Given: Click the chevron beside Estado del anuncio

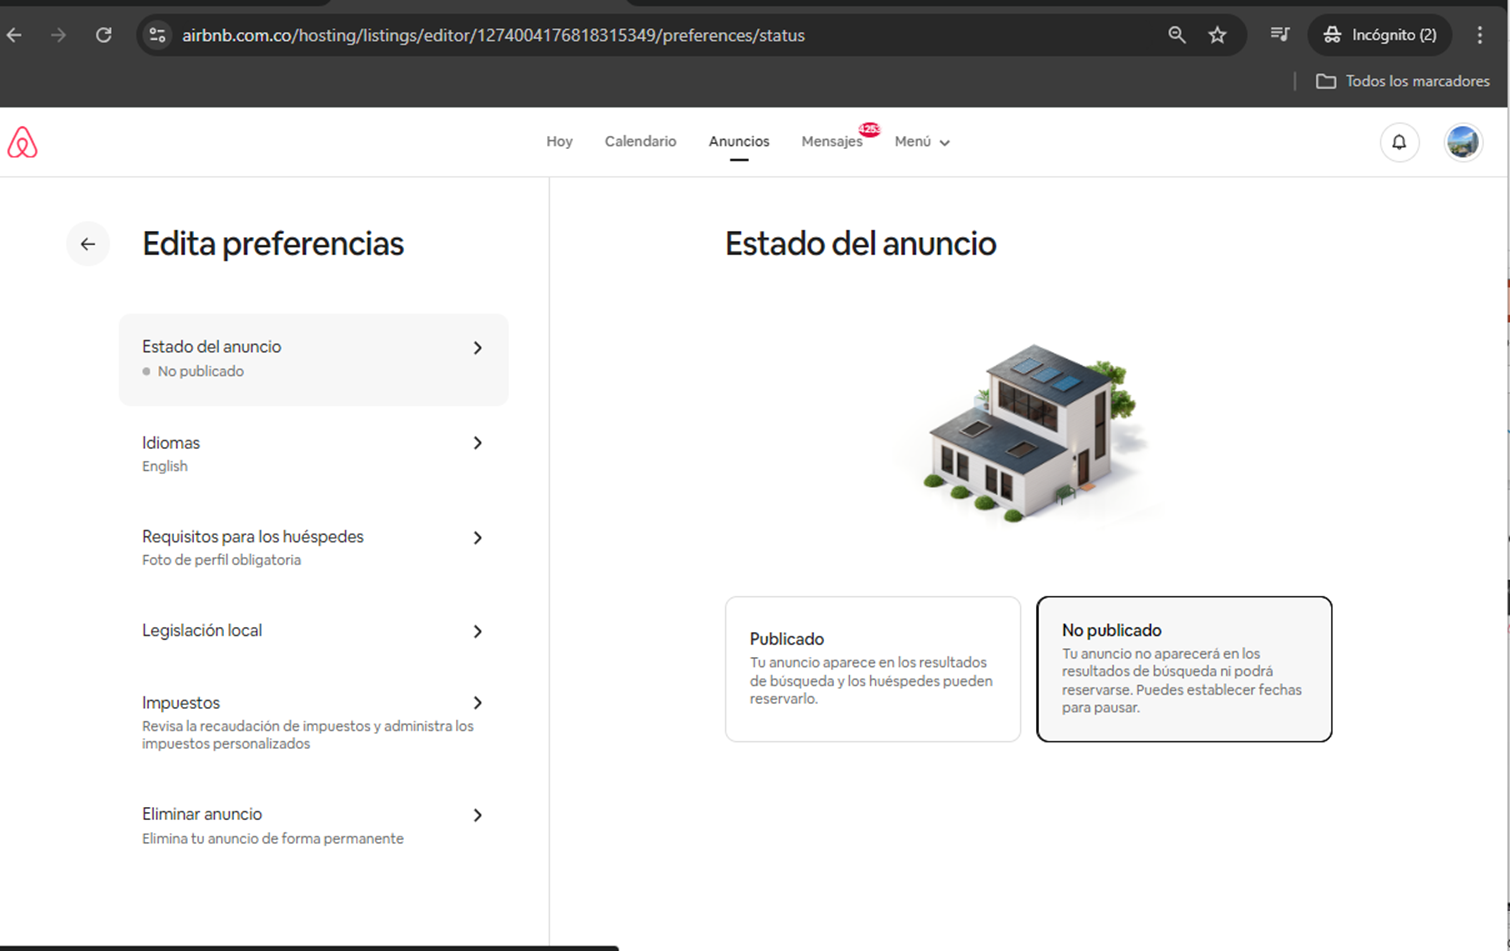Looking at the screenshot, I should point(478,348).
